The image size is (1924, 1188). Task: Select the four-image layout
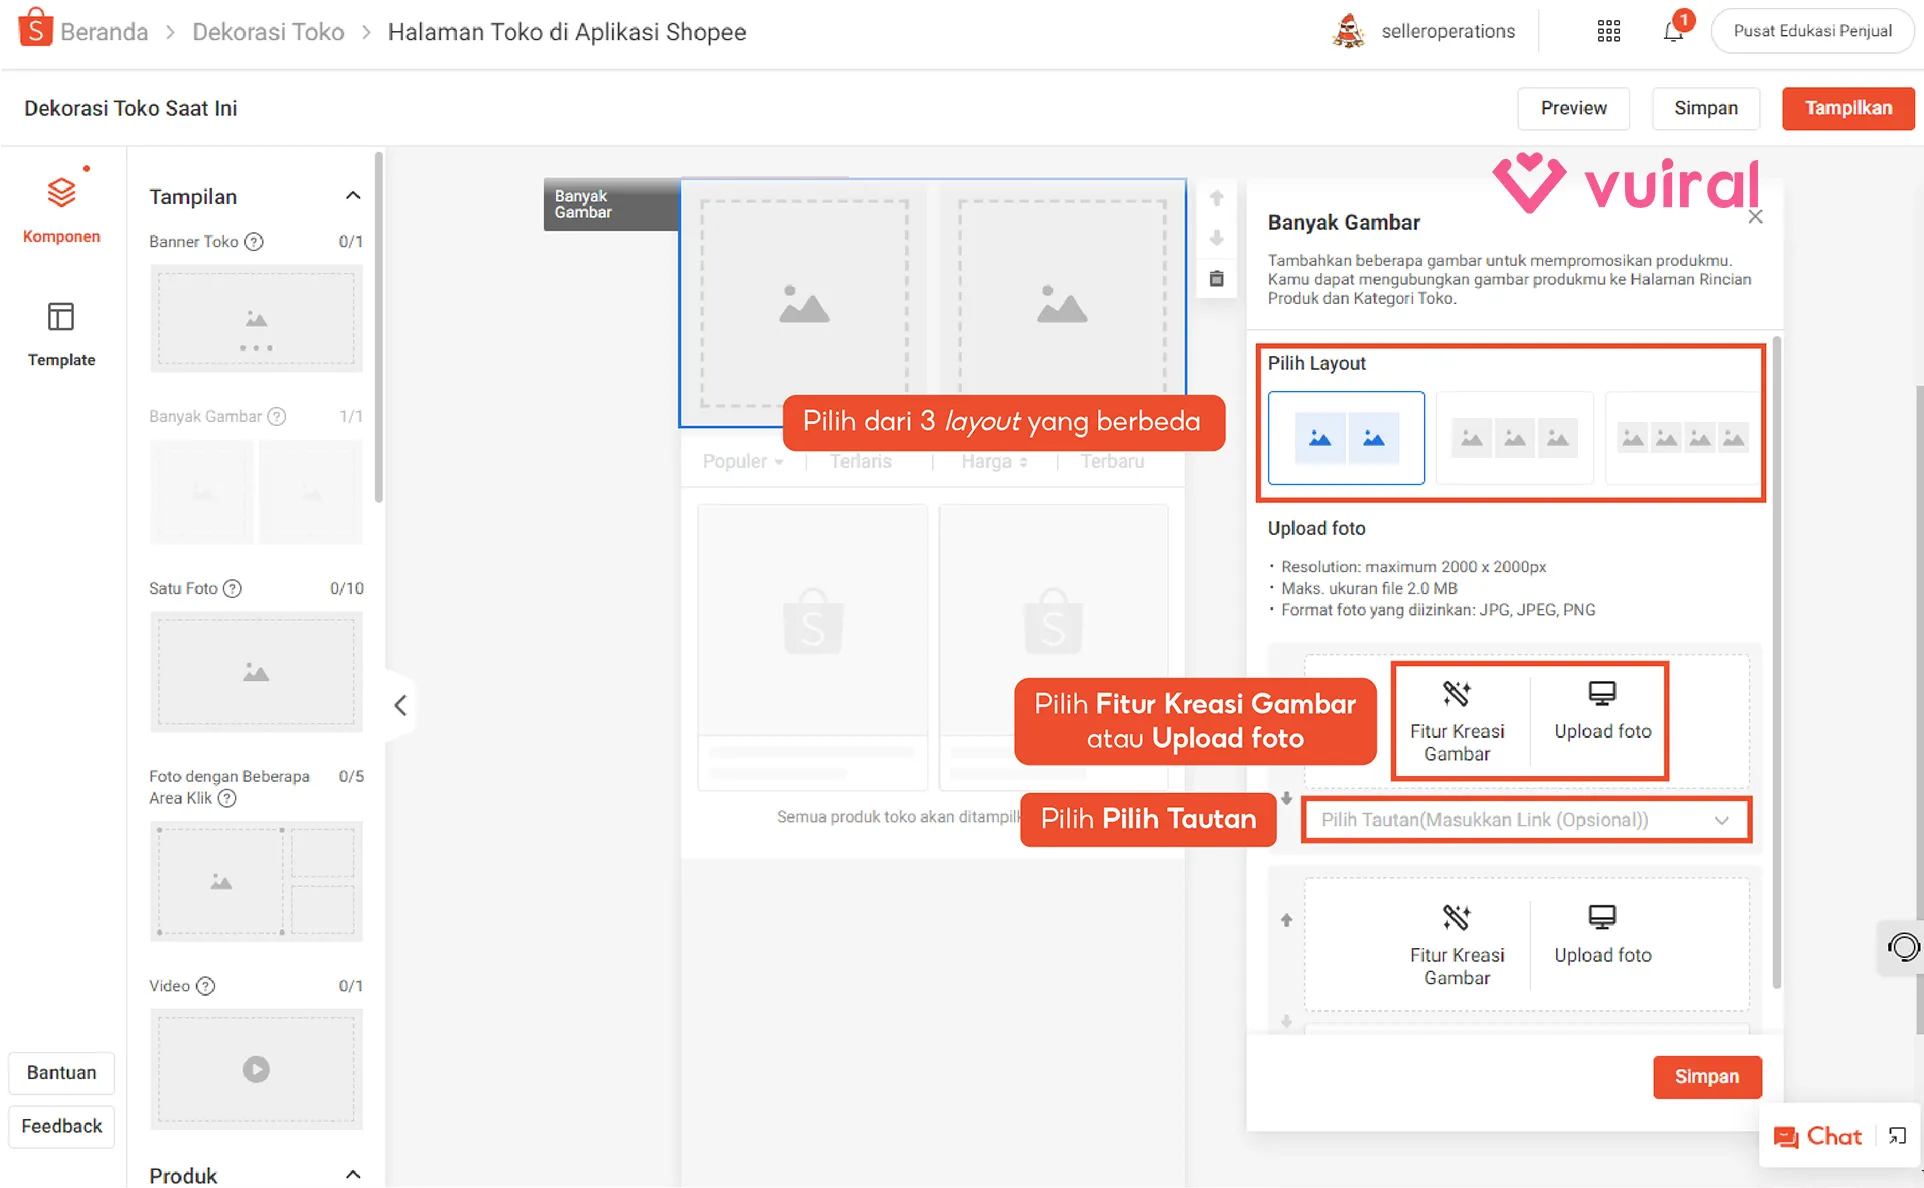click(x=1682, y=438)
